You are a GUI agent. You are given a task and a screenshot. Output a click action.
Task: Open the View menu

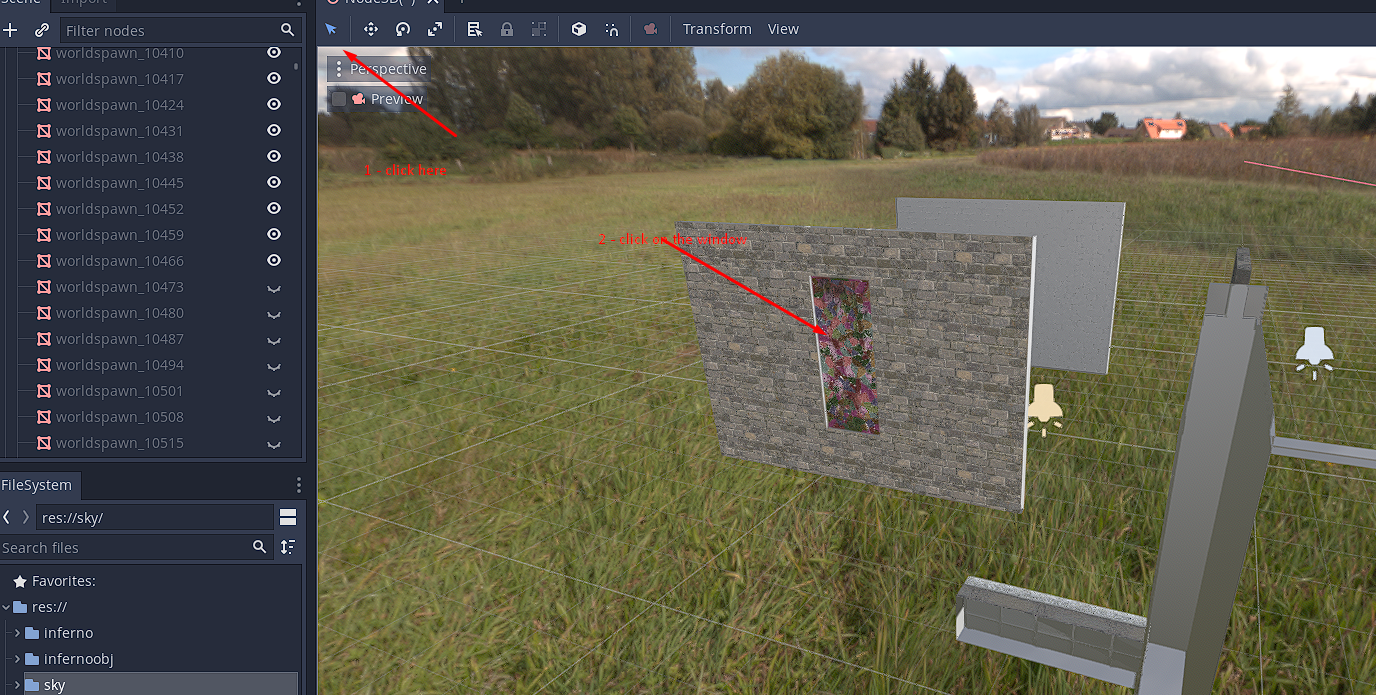[x=783, y=28]
